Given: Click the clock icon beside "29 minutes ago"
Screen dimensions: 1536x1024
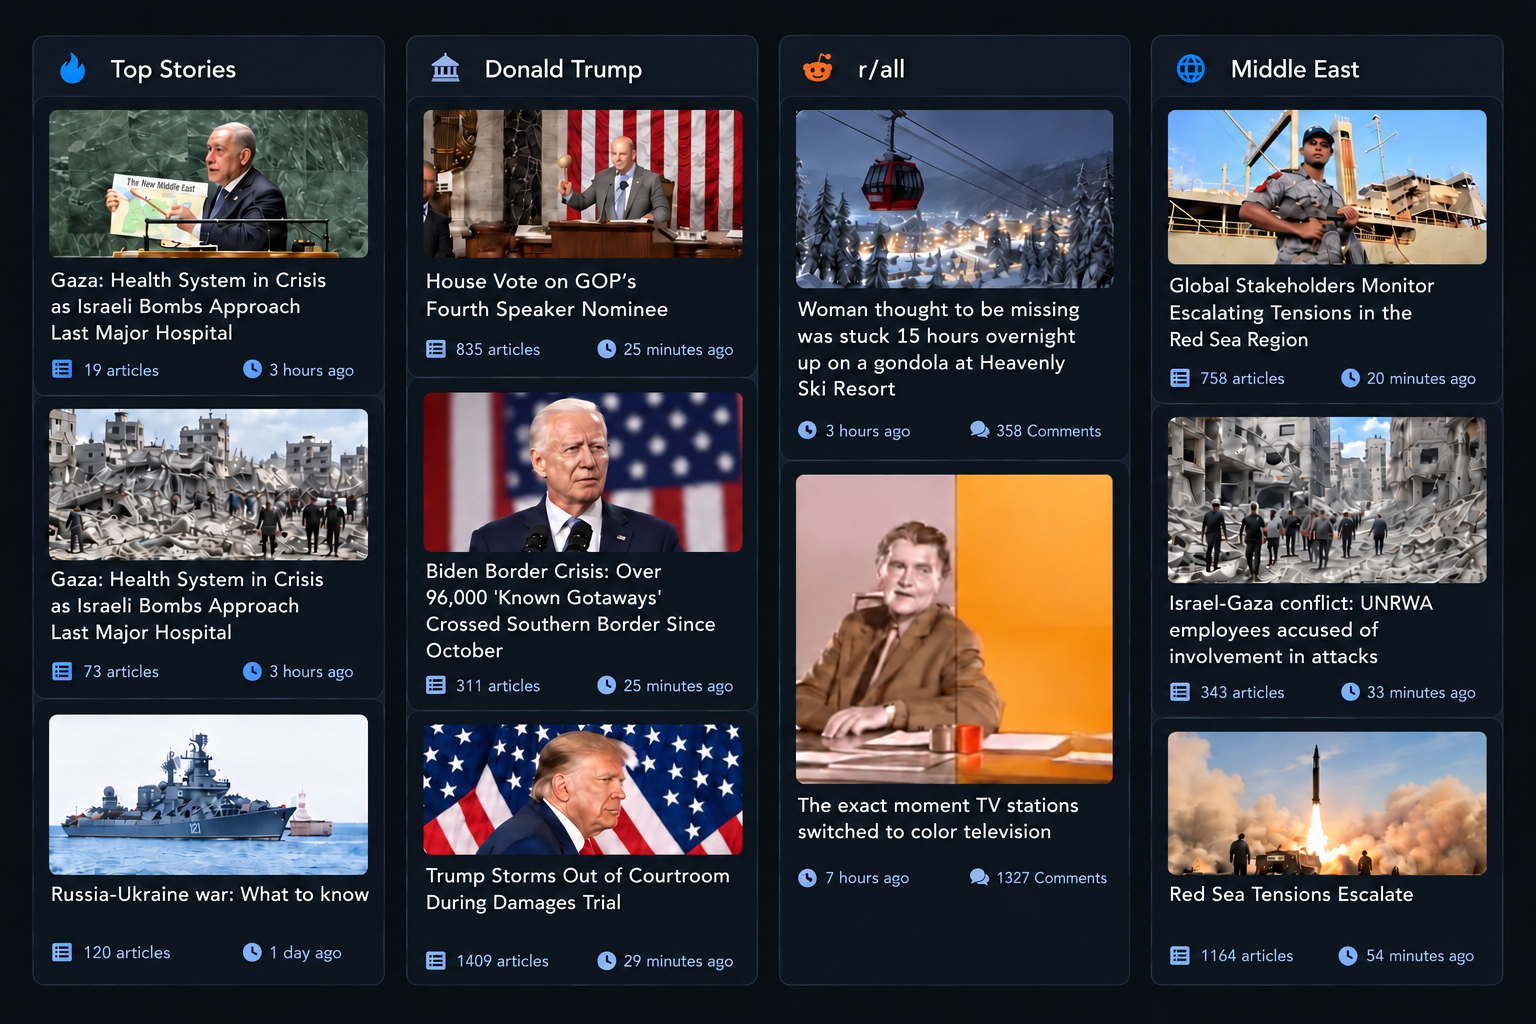Looking at the screenshot, I should pos(607,961).
